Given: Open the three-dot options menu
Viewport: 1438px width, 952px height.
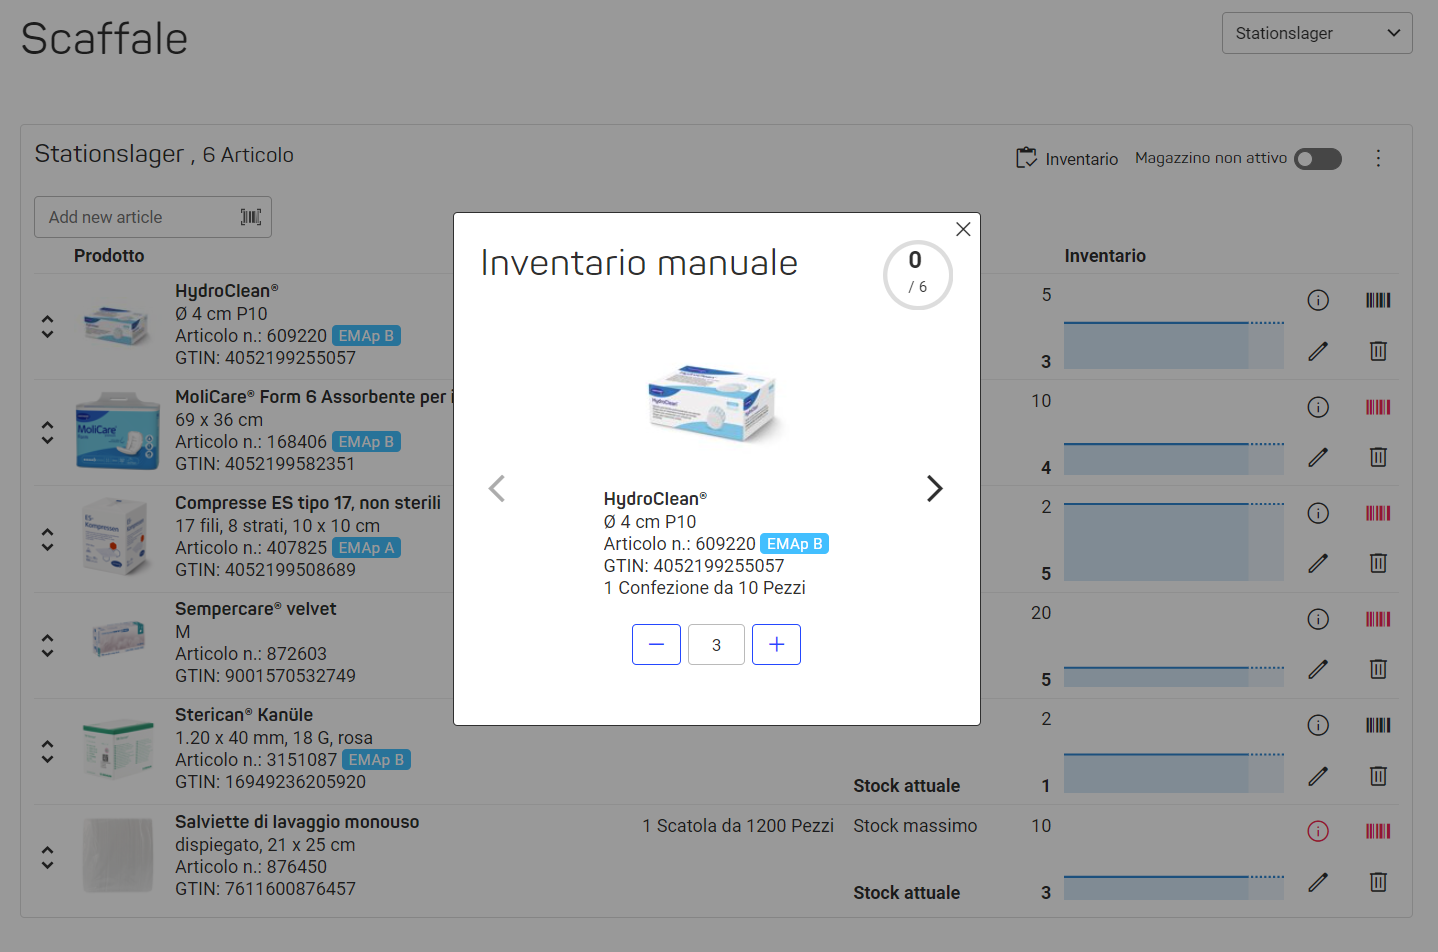Looking at the screenshot, I should 1378,158.
